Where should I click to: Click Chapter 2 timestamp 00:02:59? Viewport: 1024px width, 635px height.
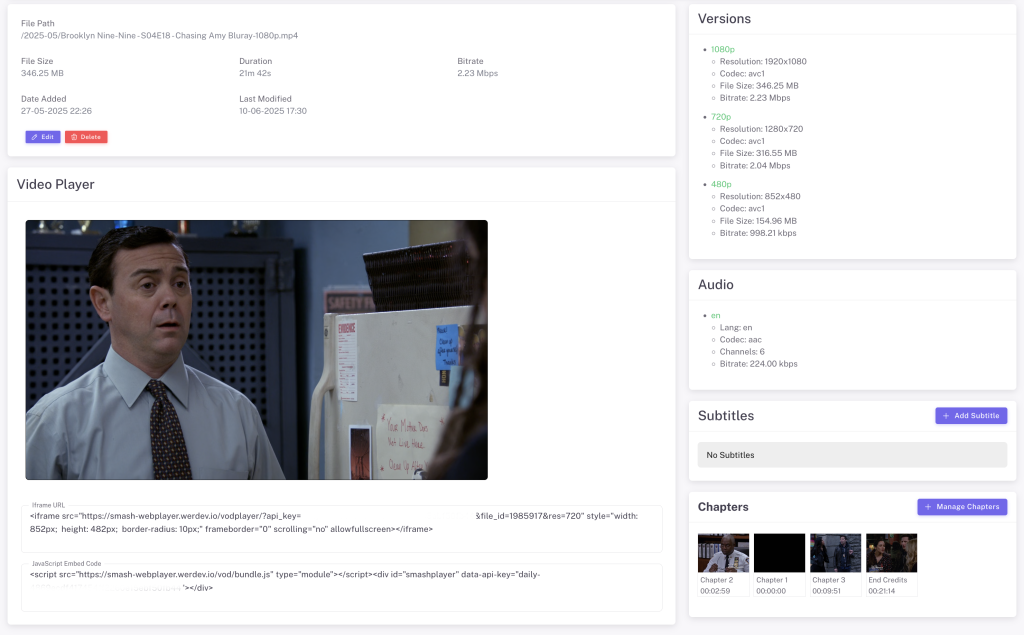[715, 591]
